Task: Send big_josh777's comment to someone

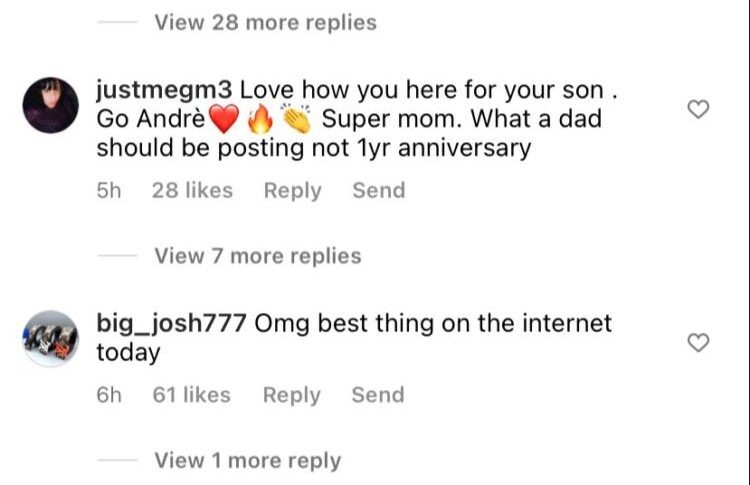Action: tap(378, 395)
